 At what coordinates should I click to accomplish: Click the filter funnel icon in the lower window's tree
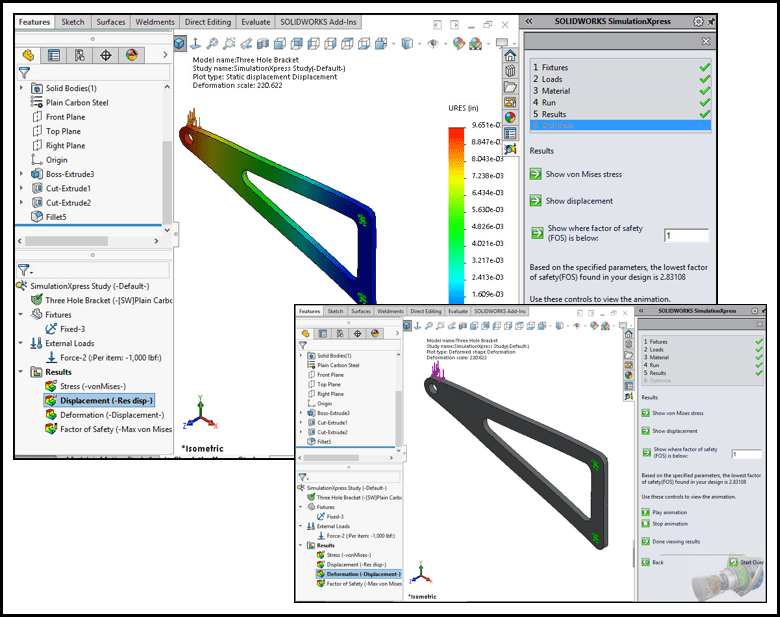[x=303, y=345]
